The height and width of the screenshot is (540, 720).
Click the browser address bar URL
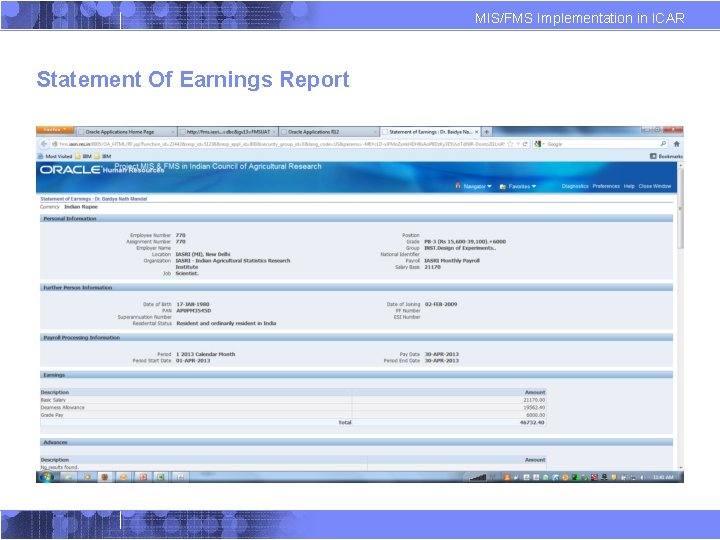pos(281,144)
